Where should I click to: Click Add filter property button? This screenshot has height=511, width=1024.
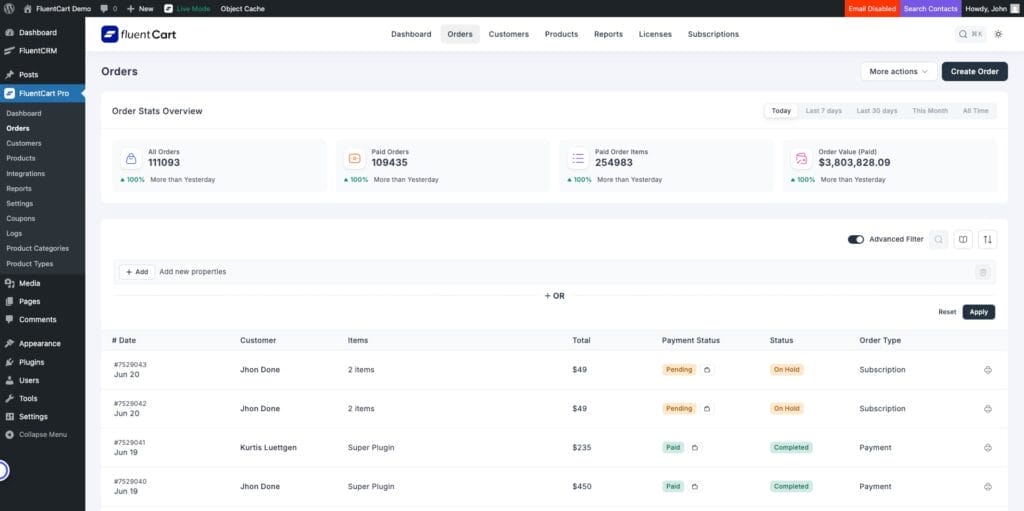pyautogui.click(x=137, y=272)
